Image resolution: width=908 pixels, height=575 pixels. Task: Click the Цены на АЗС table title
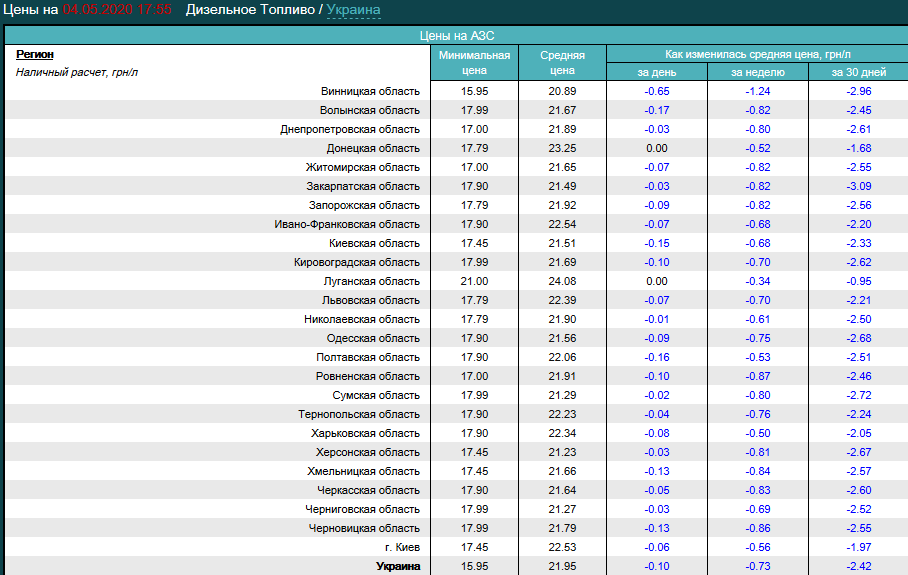coord(456,35)
